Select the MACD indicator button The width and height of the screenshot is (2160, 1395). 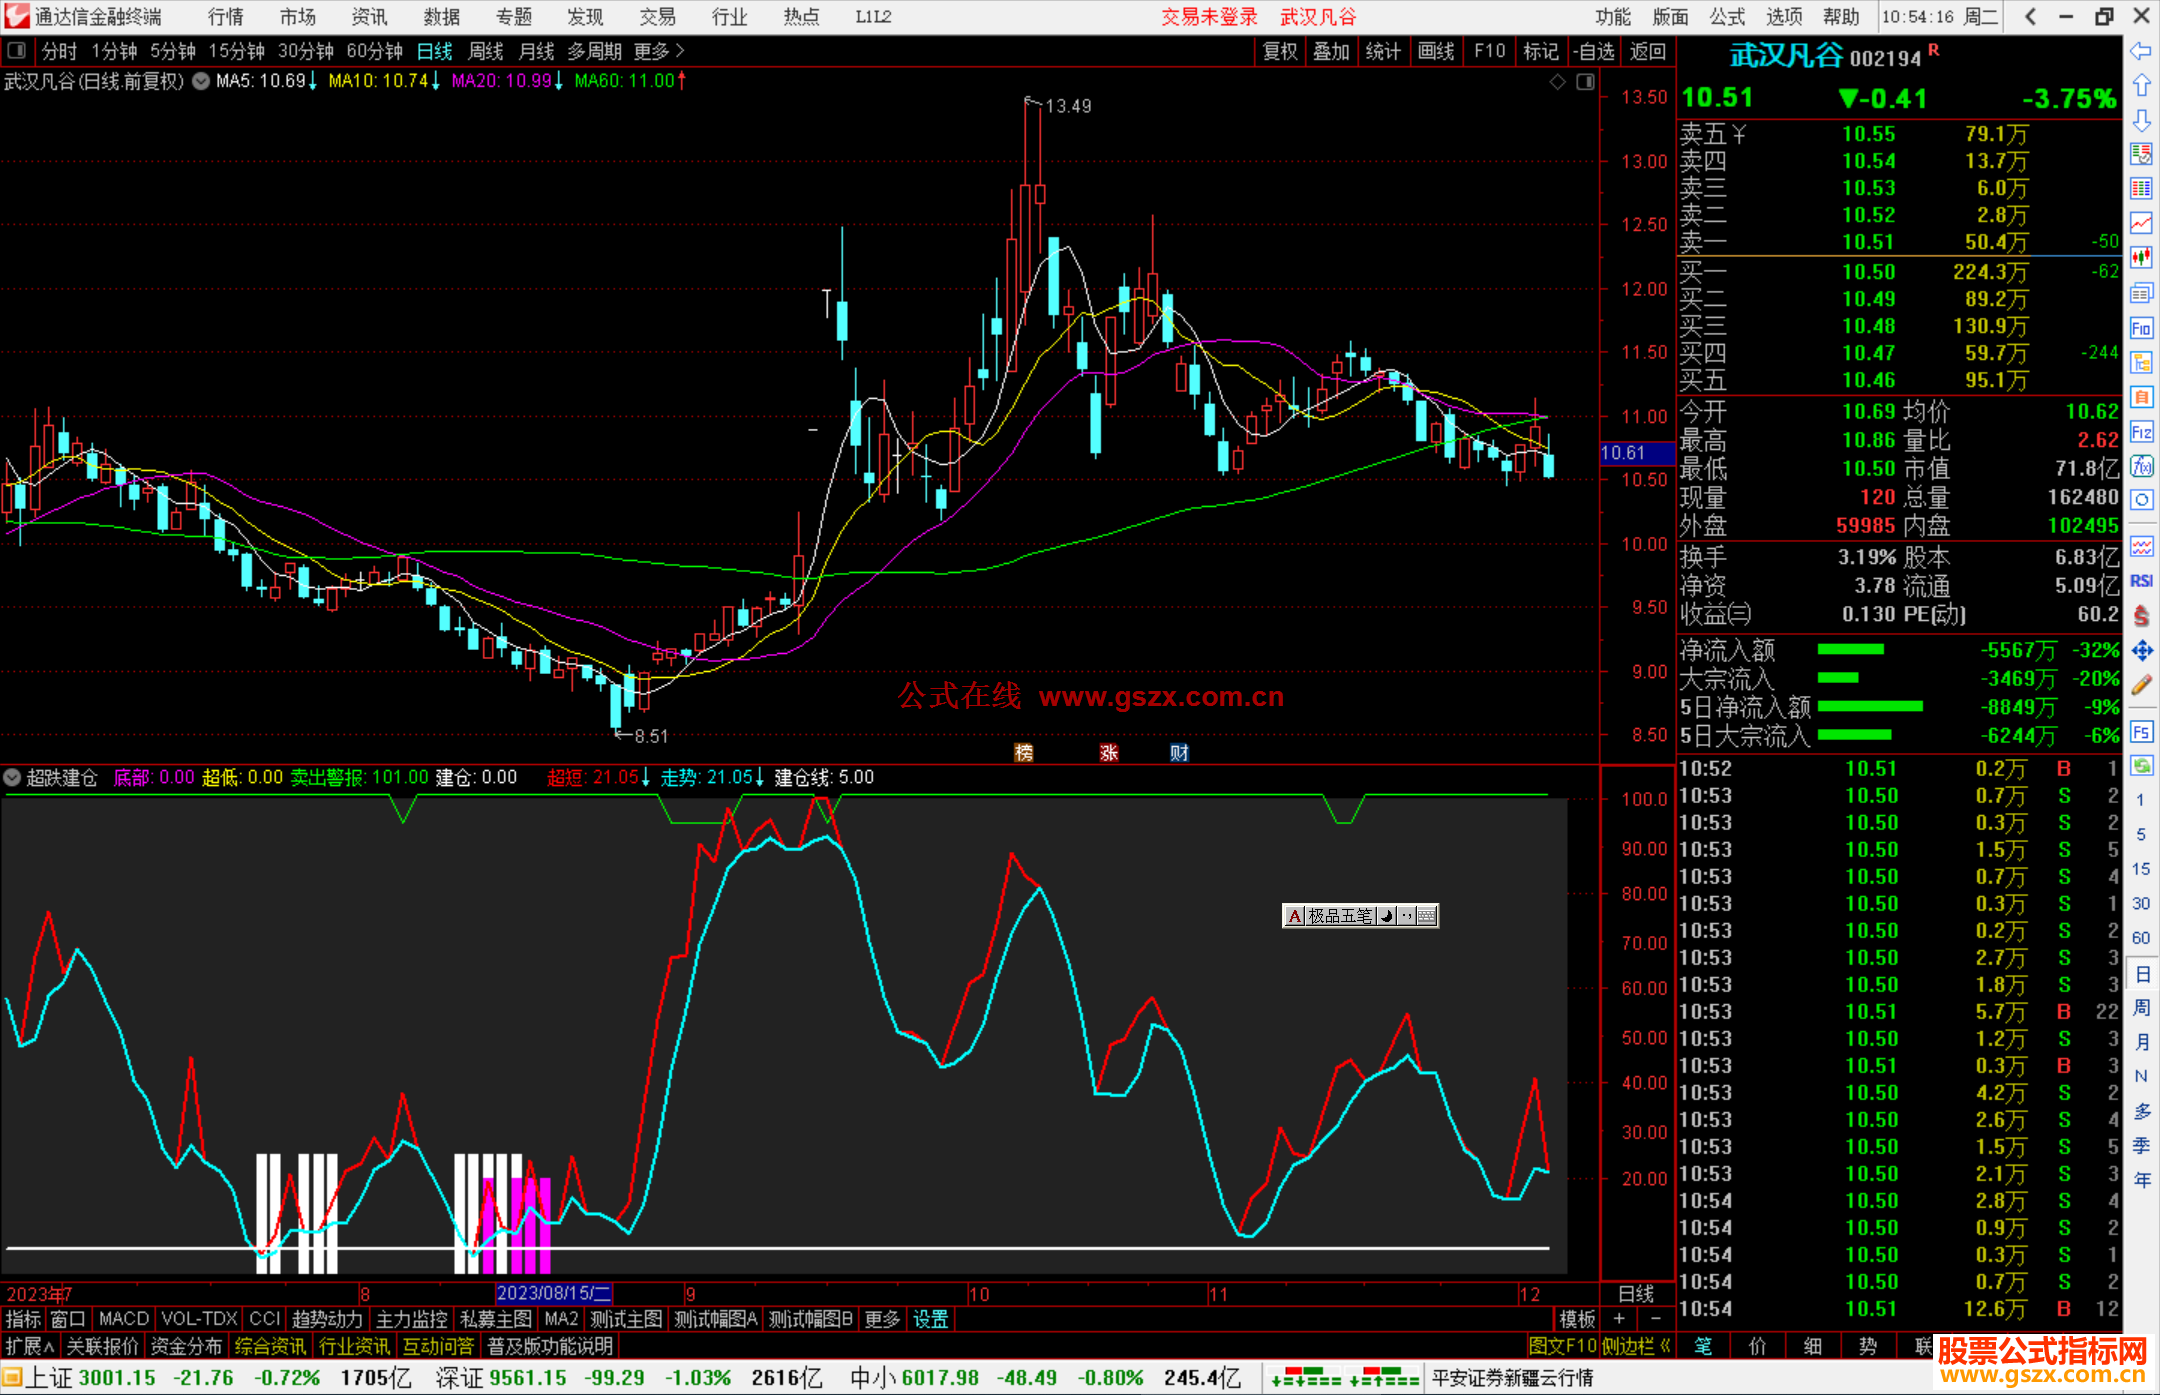point(123,1319)
